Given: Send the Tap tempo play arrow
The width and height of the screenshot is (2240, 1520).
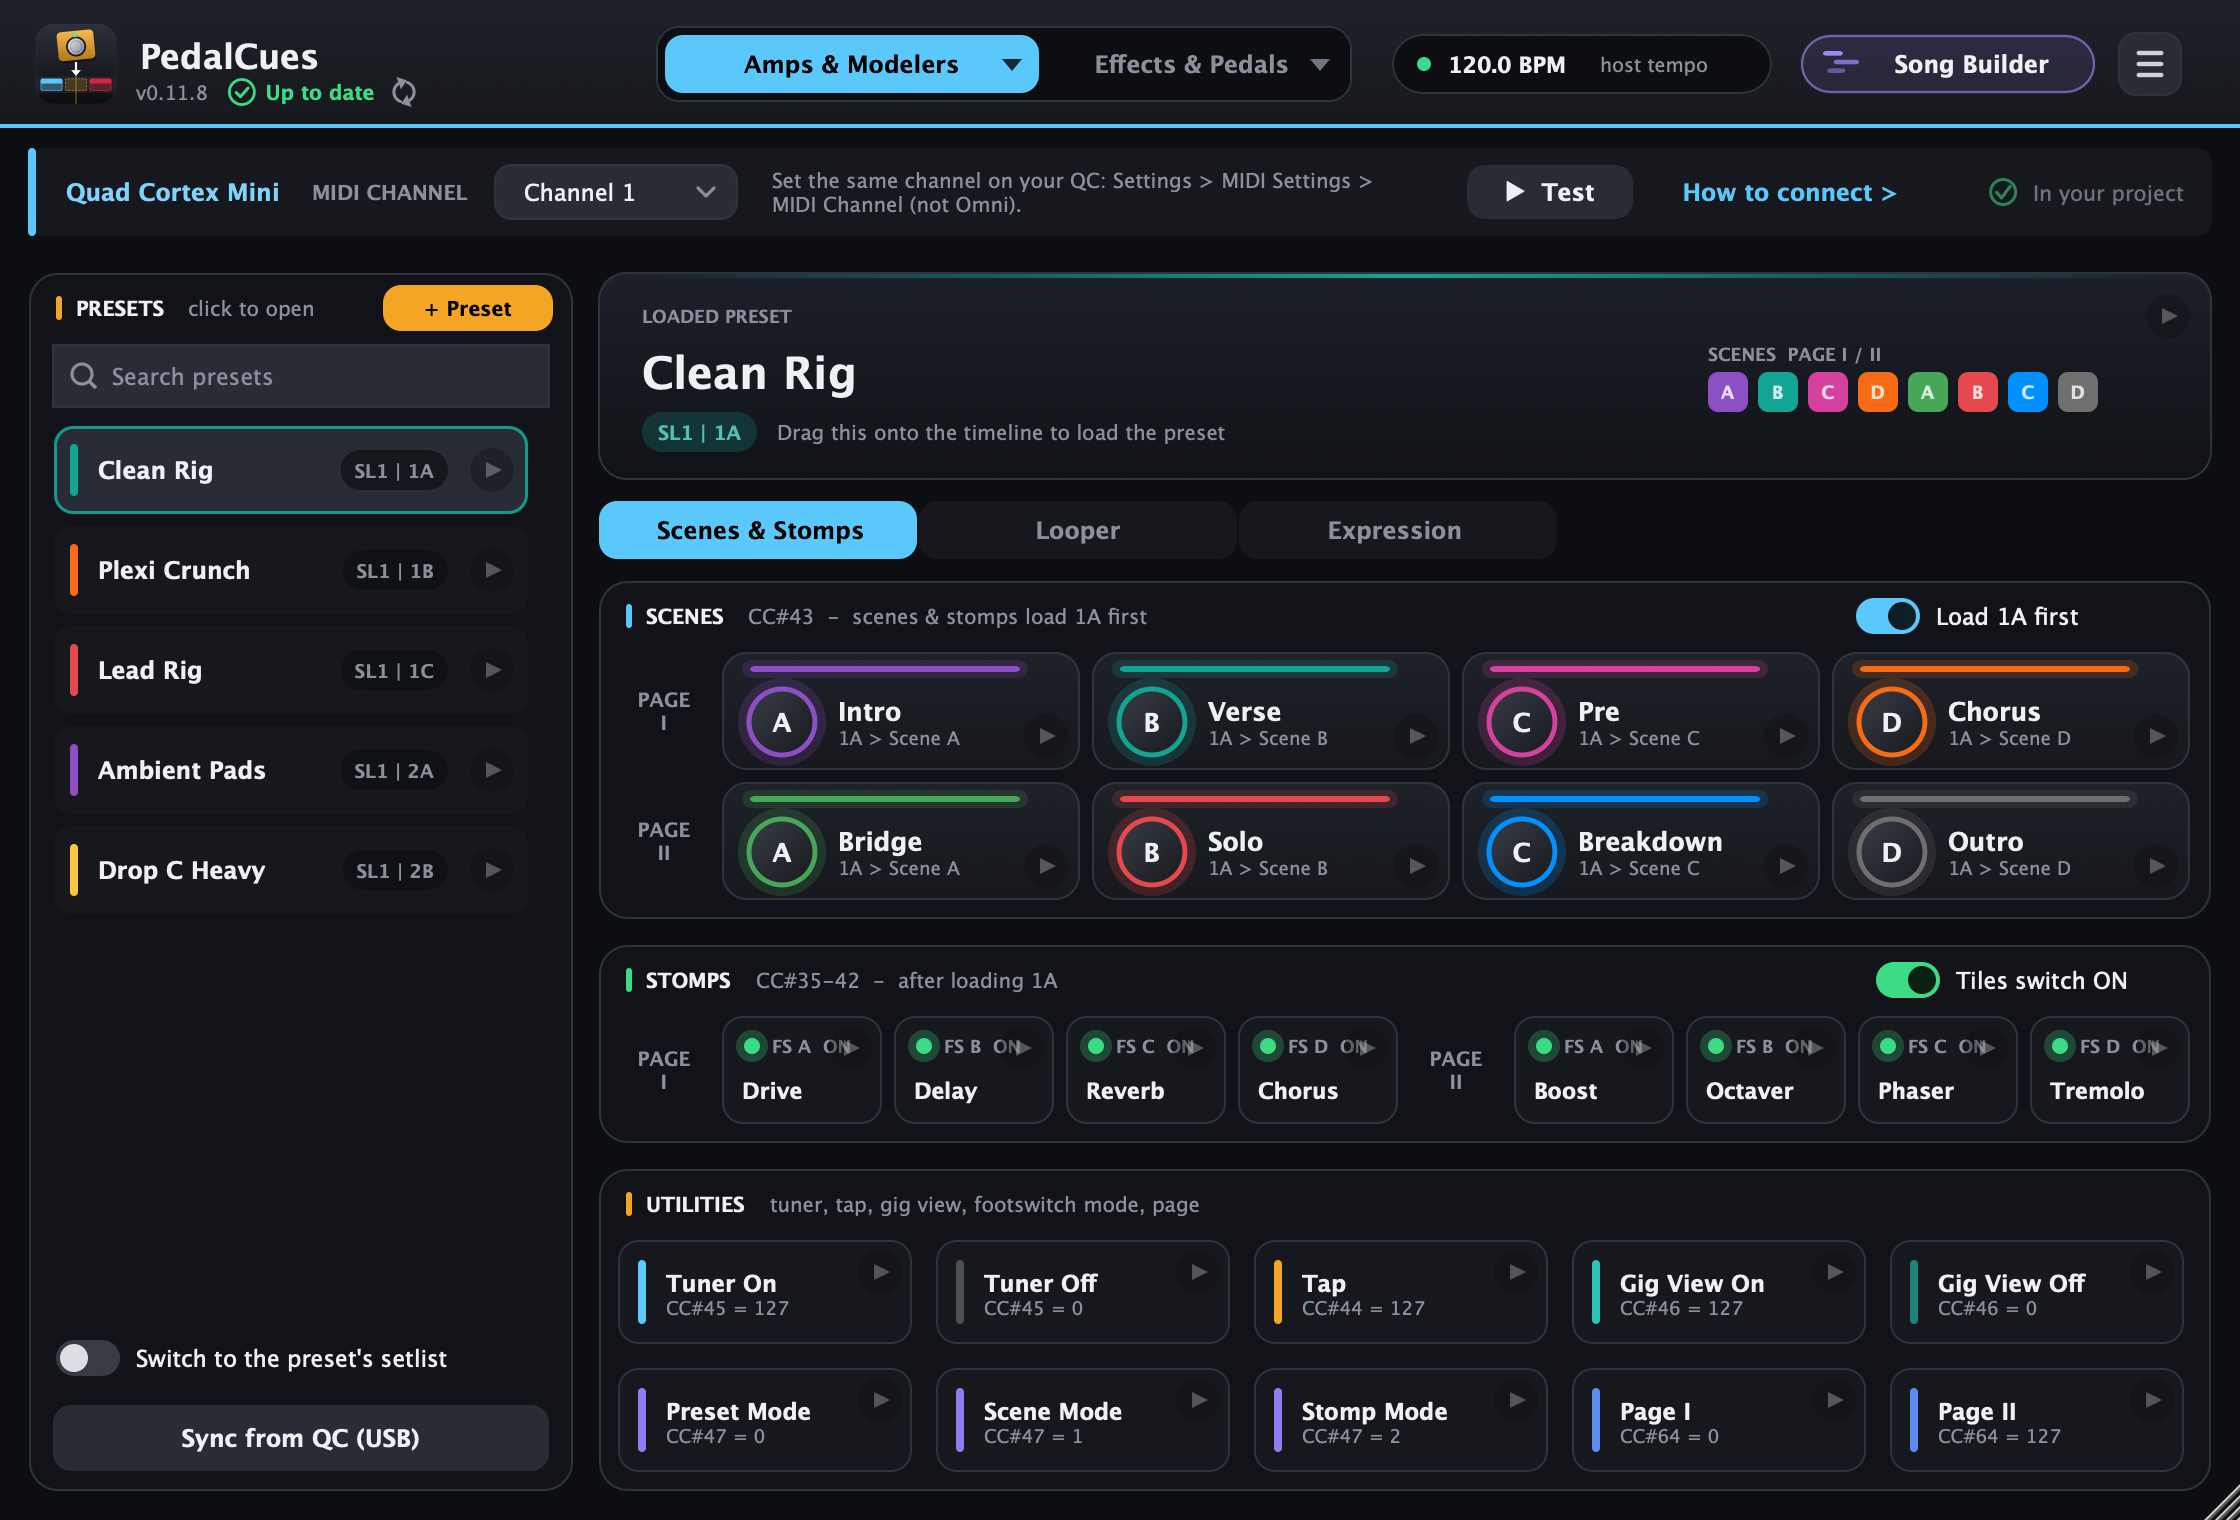Looking at the screenshot, I should point(1517,1272).
